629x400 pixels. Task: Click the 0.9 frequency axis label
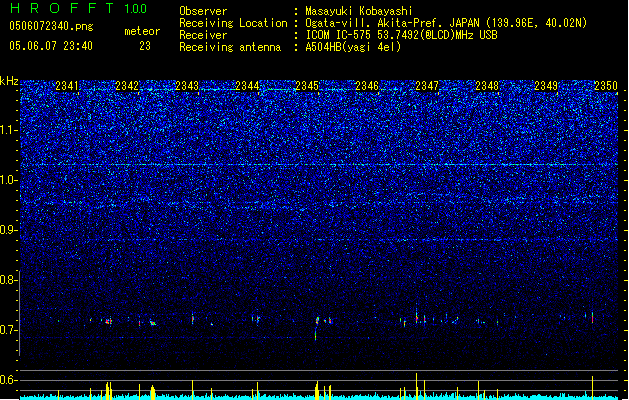pos(9,230)
